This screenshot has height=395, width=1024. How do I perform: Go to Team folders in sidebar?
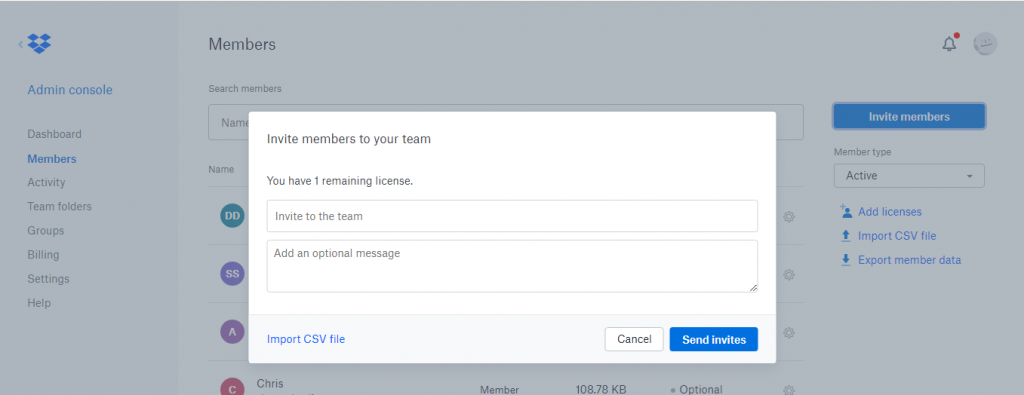click(x=59, y=206)
